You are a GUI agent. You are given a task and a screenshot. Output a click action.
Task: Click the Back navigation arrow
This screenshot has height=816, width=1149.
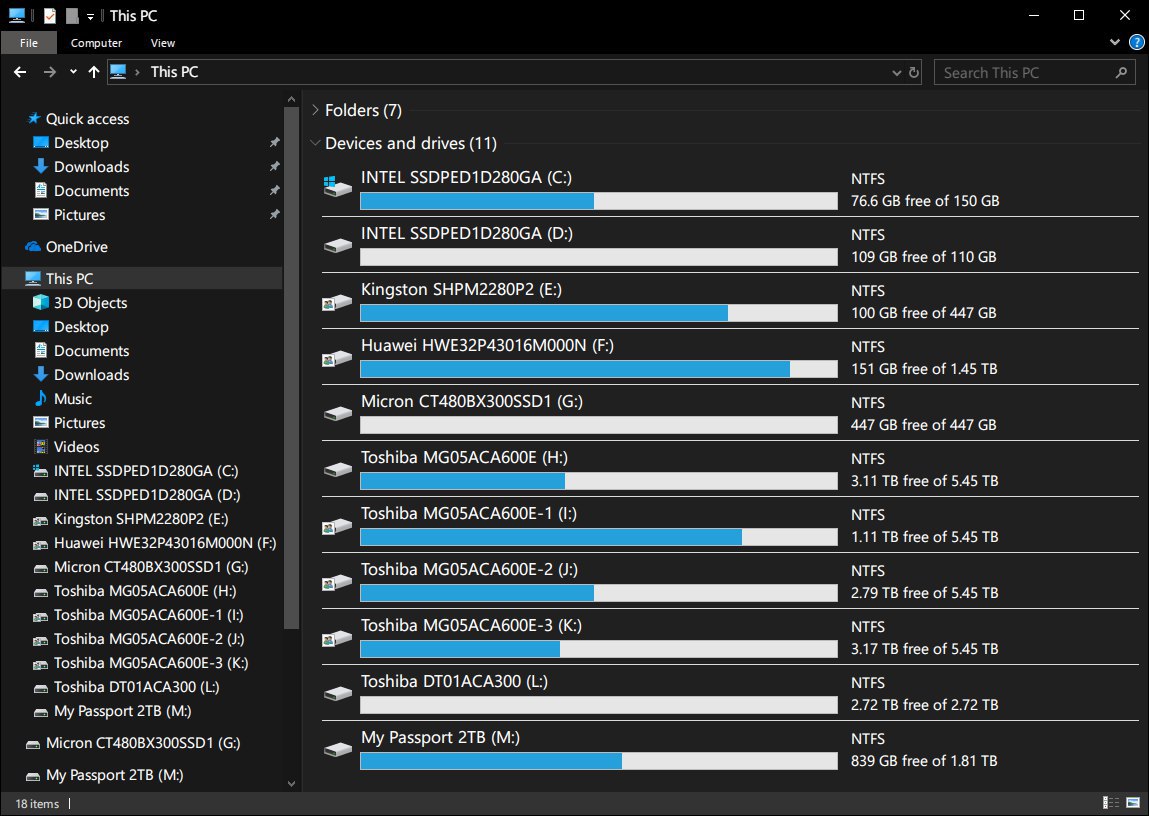pos(20,72)
